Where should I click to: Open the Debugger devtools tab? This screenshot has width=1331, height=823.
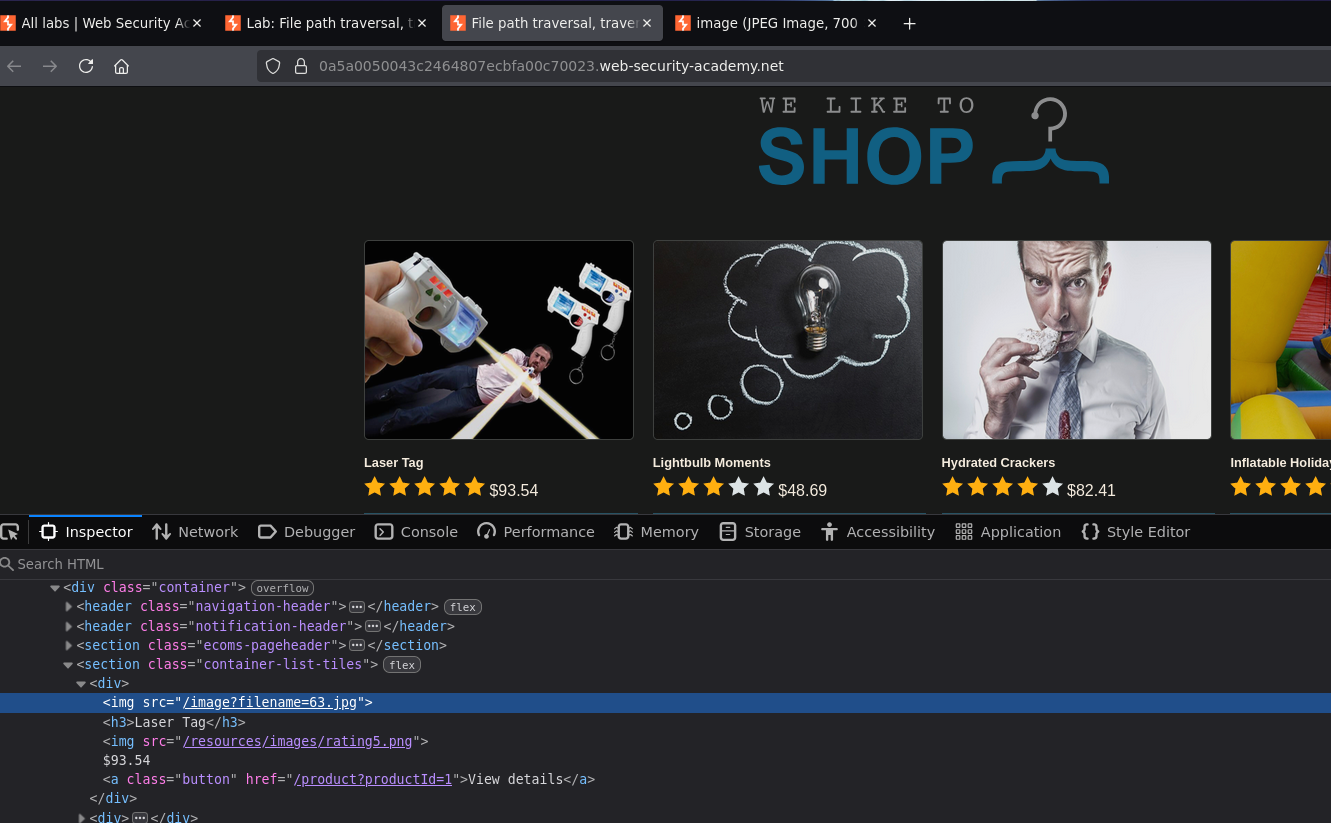307,532
